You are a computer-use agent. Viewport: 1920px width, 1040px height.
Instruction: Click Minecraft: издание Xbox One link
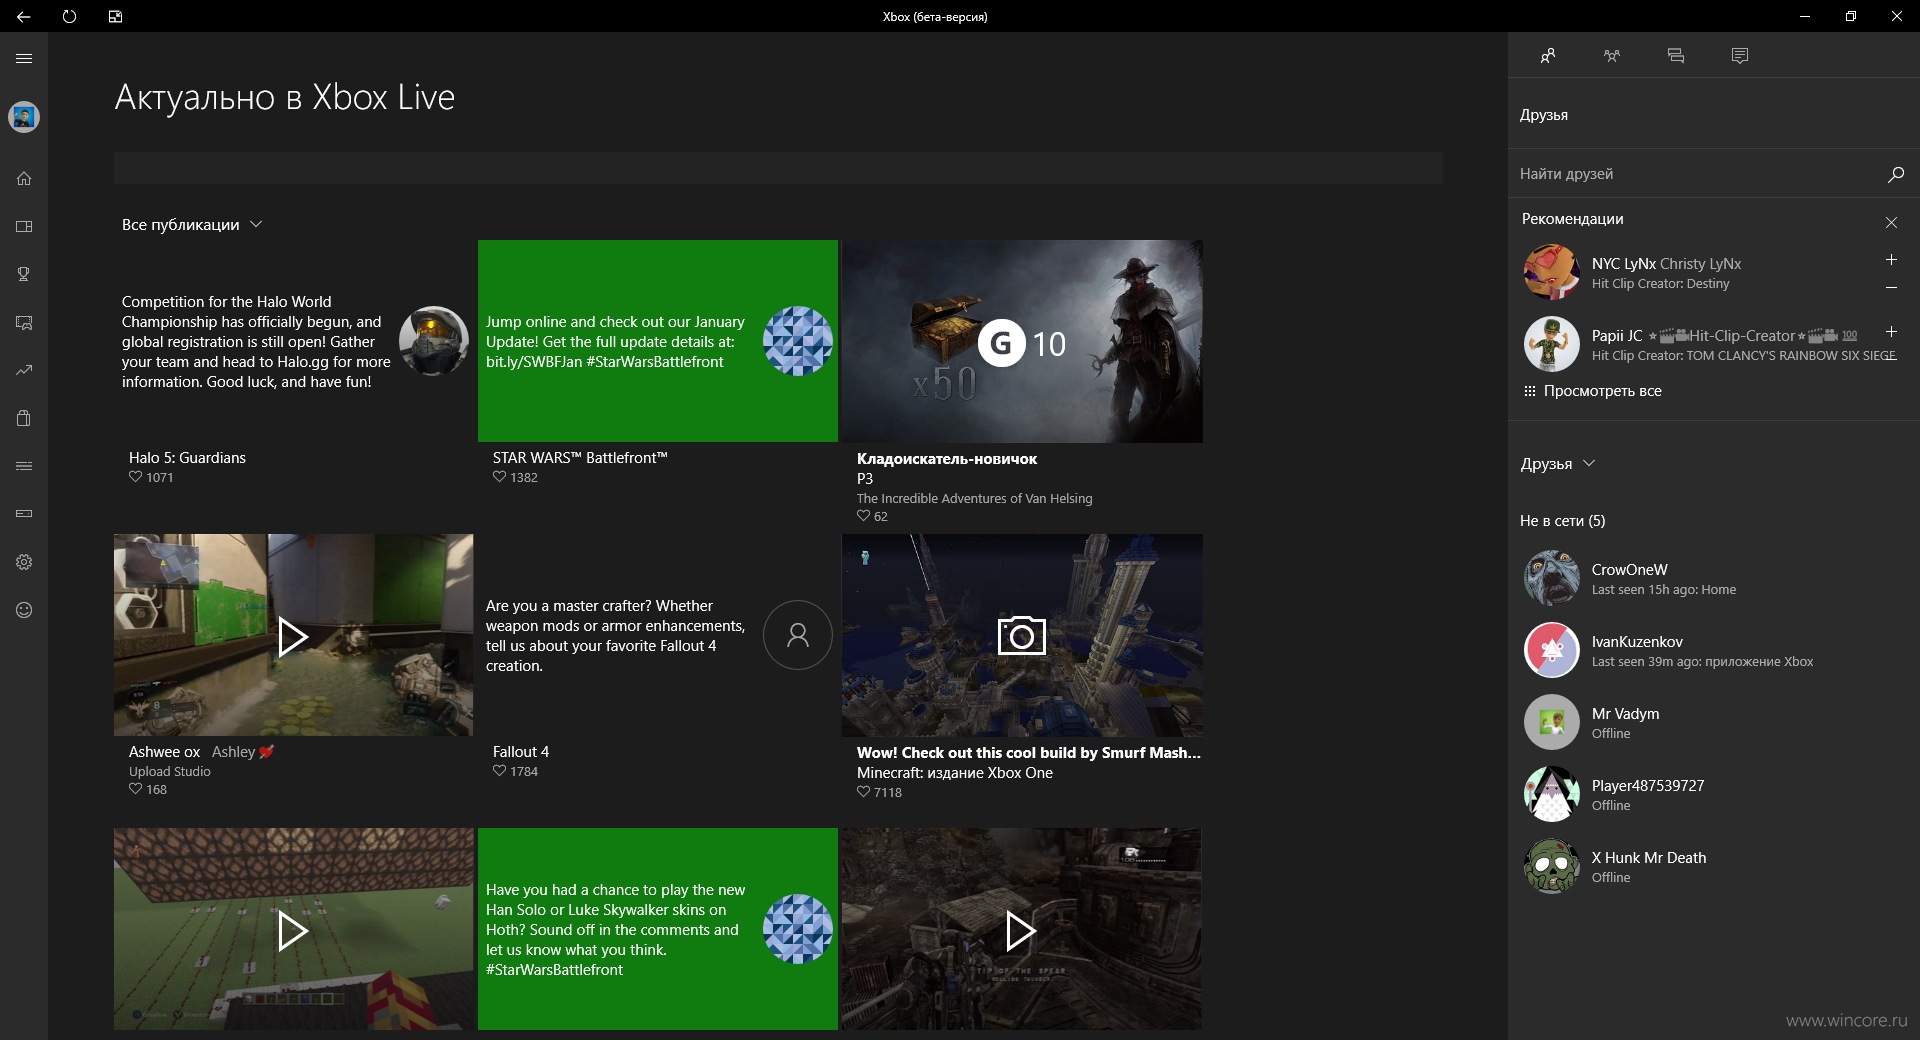pyautogui.click(x=955, y=773)
